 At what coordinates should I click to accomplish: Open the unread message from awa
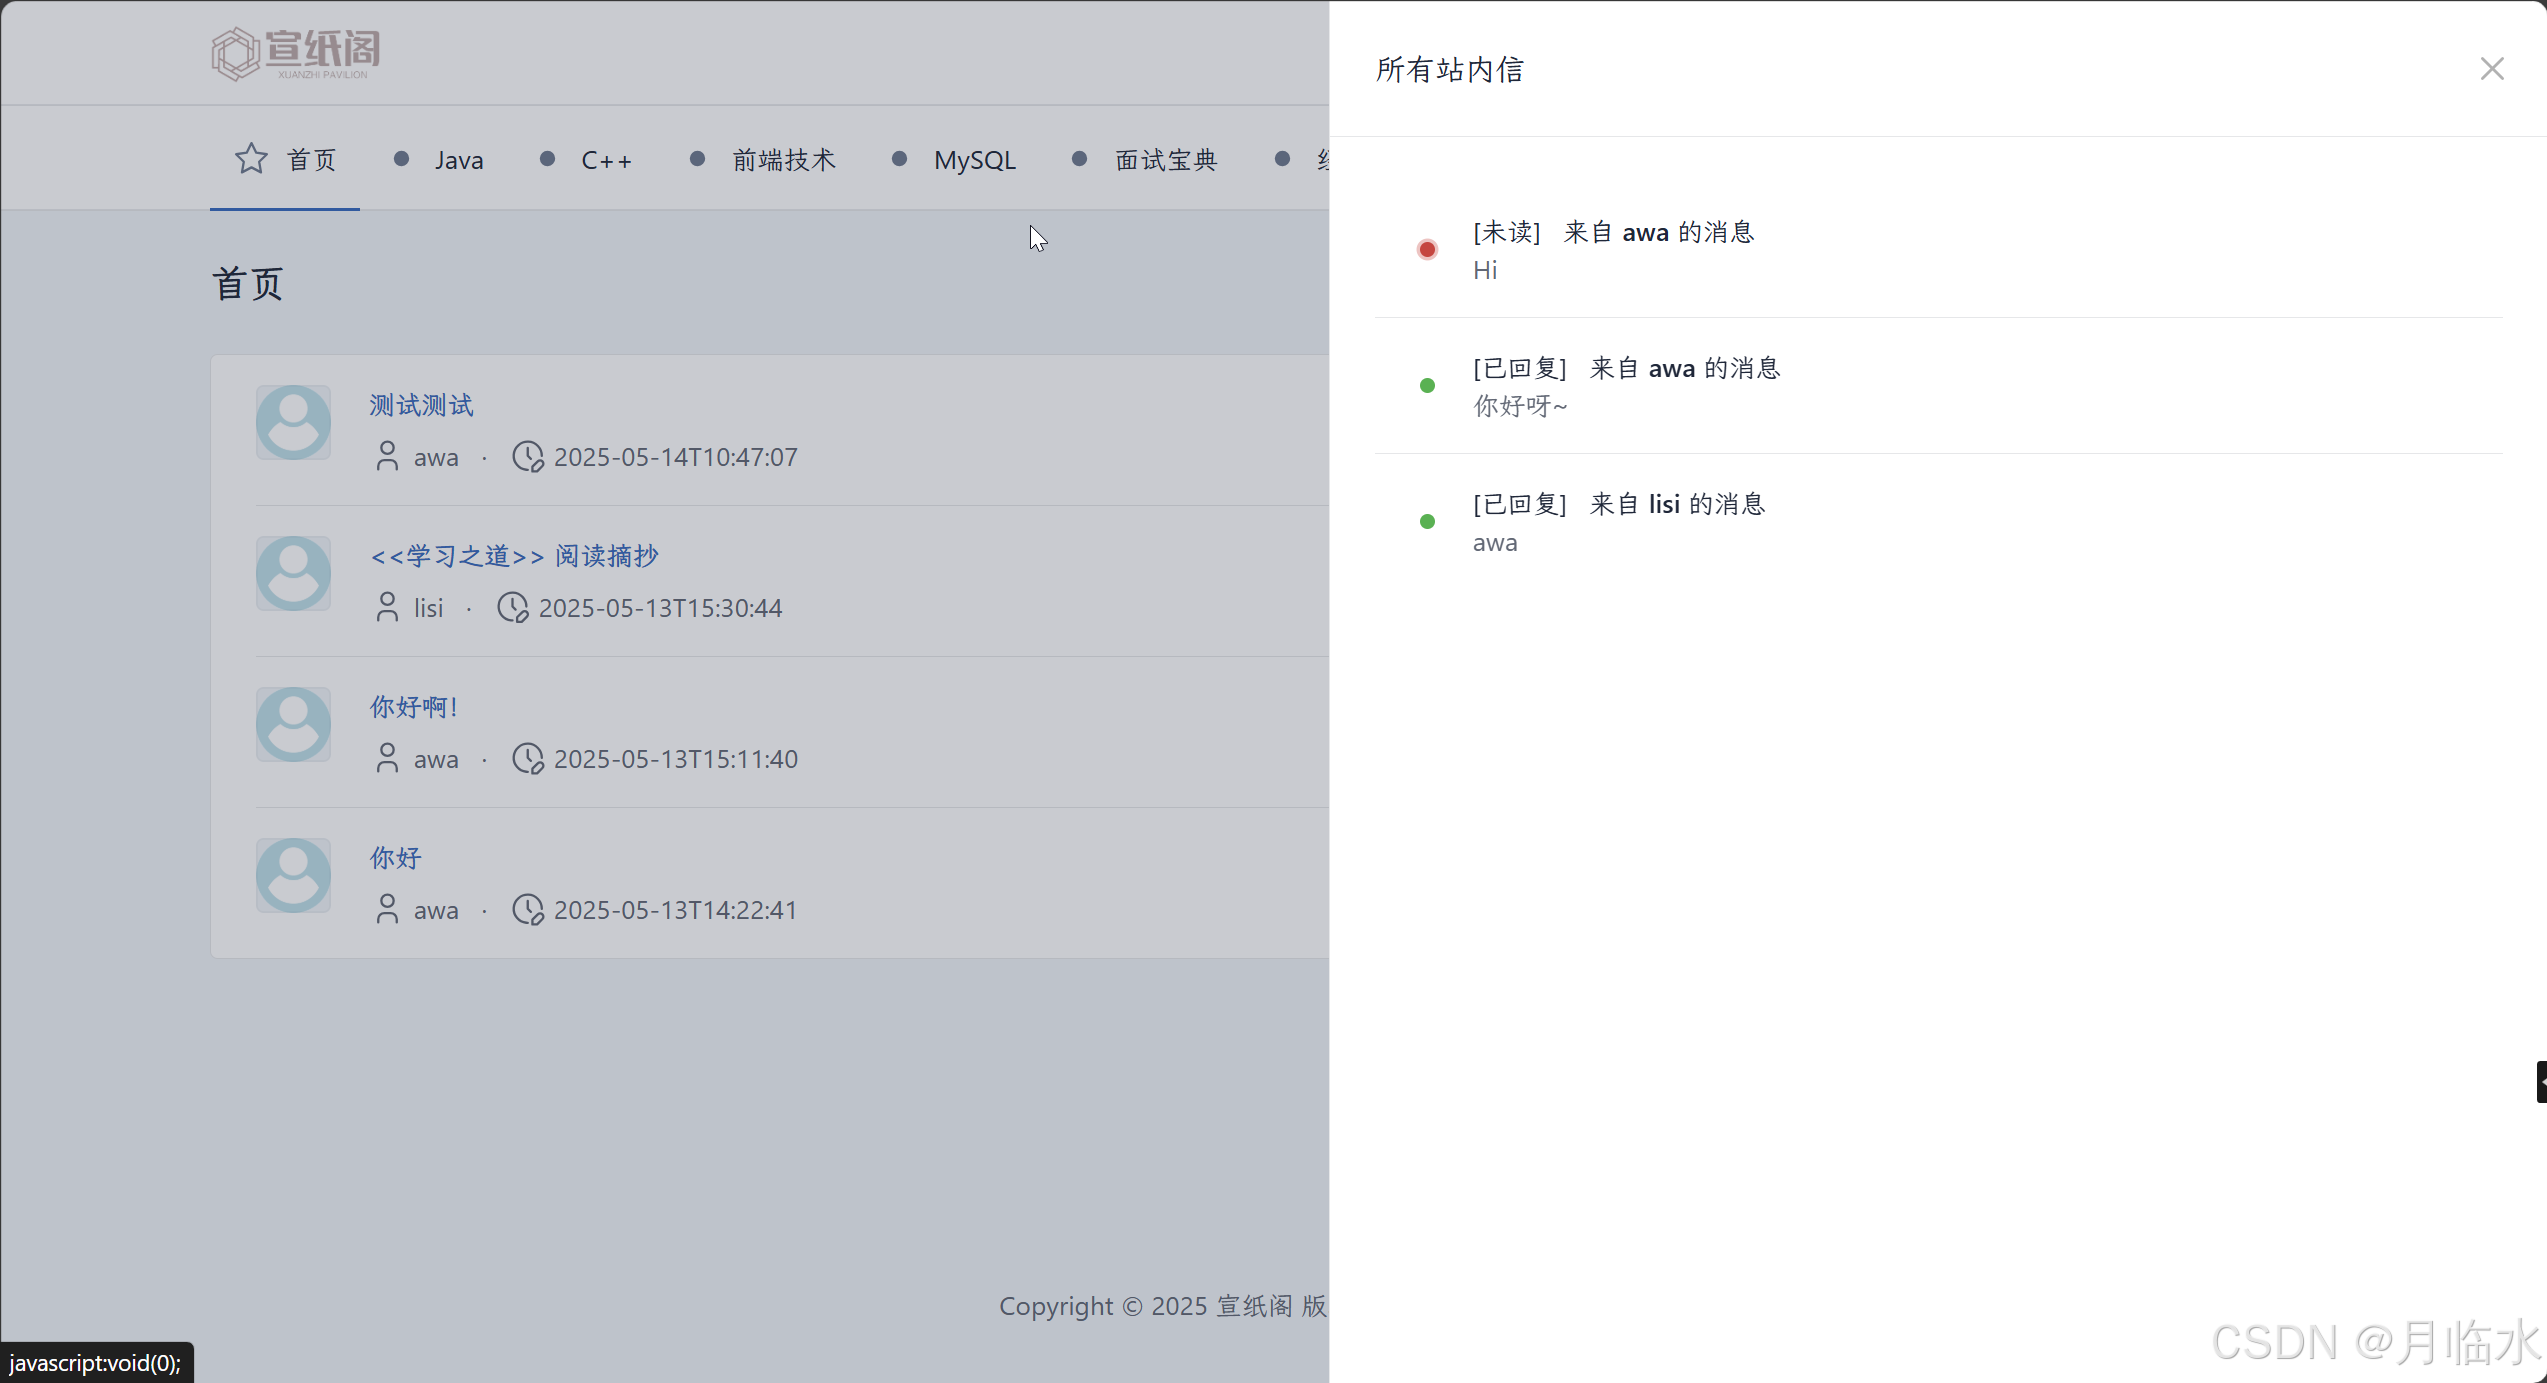pos(1613,233)
